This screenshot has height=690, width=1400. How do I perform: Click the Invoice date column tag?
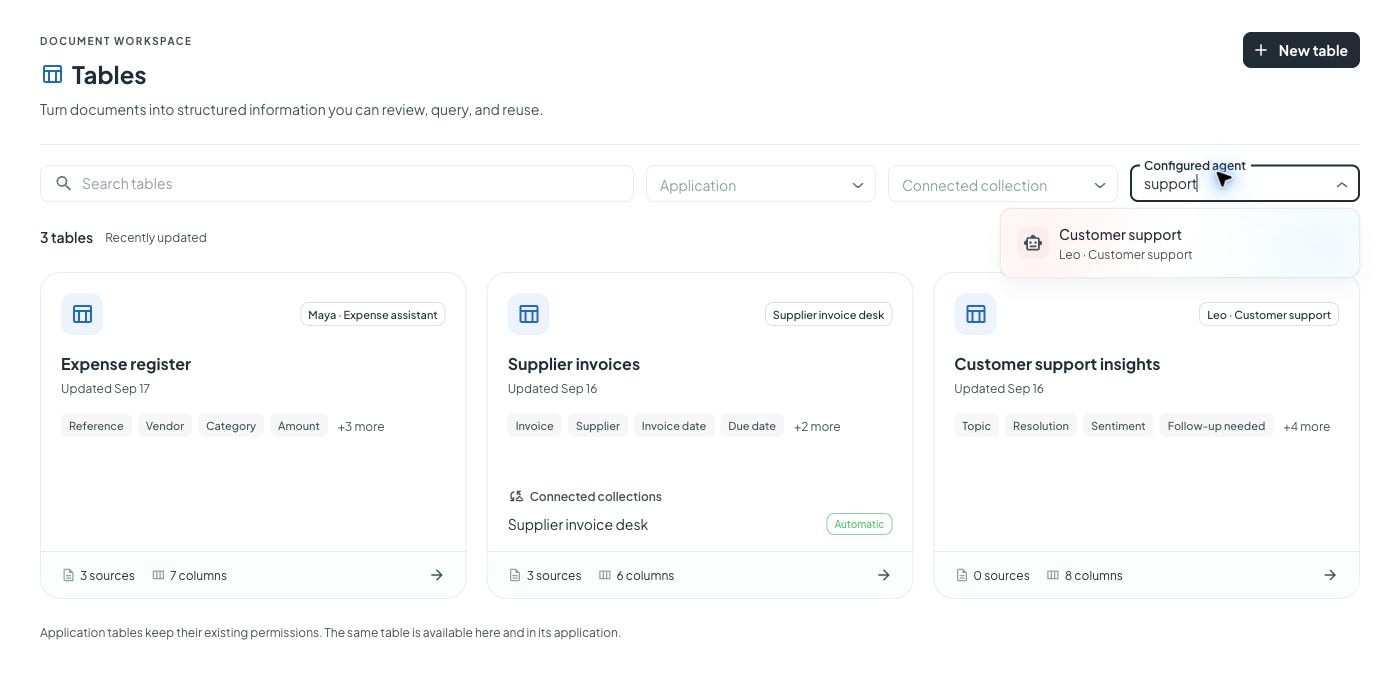coord(674,426)
